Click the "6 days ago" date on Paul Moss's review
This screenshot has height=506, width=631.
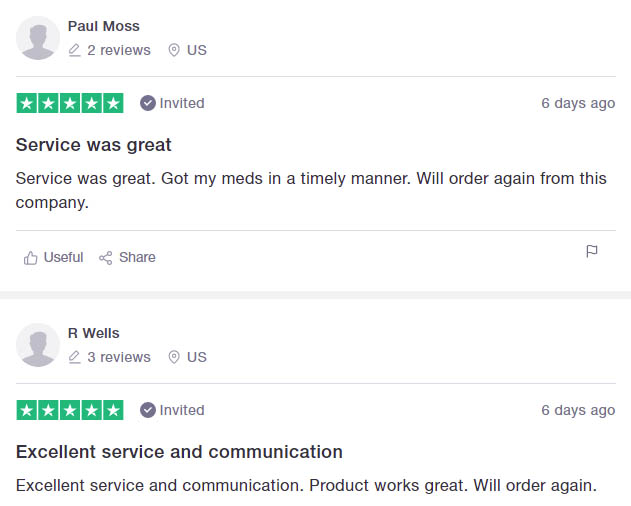(578, 103)
